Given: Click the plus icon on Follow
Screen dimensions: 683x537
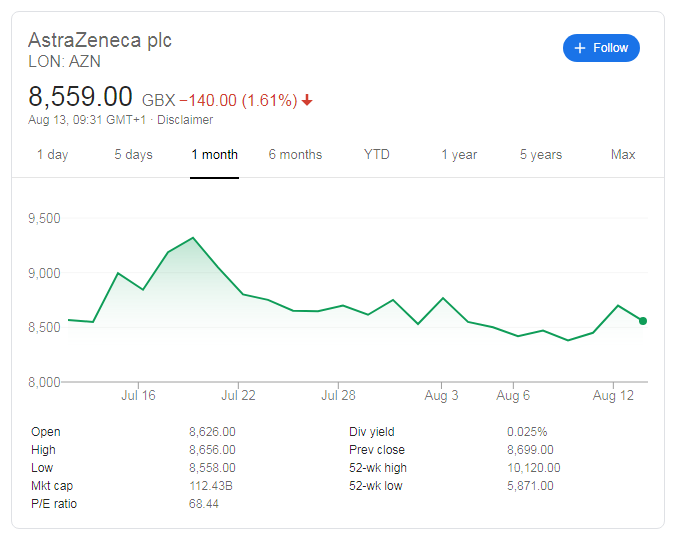Looking at the screenshot, I should point(579,48).
